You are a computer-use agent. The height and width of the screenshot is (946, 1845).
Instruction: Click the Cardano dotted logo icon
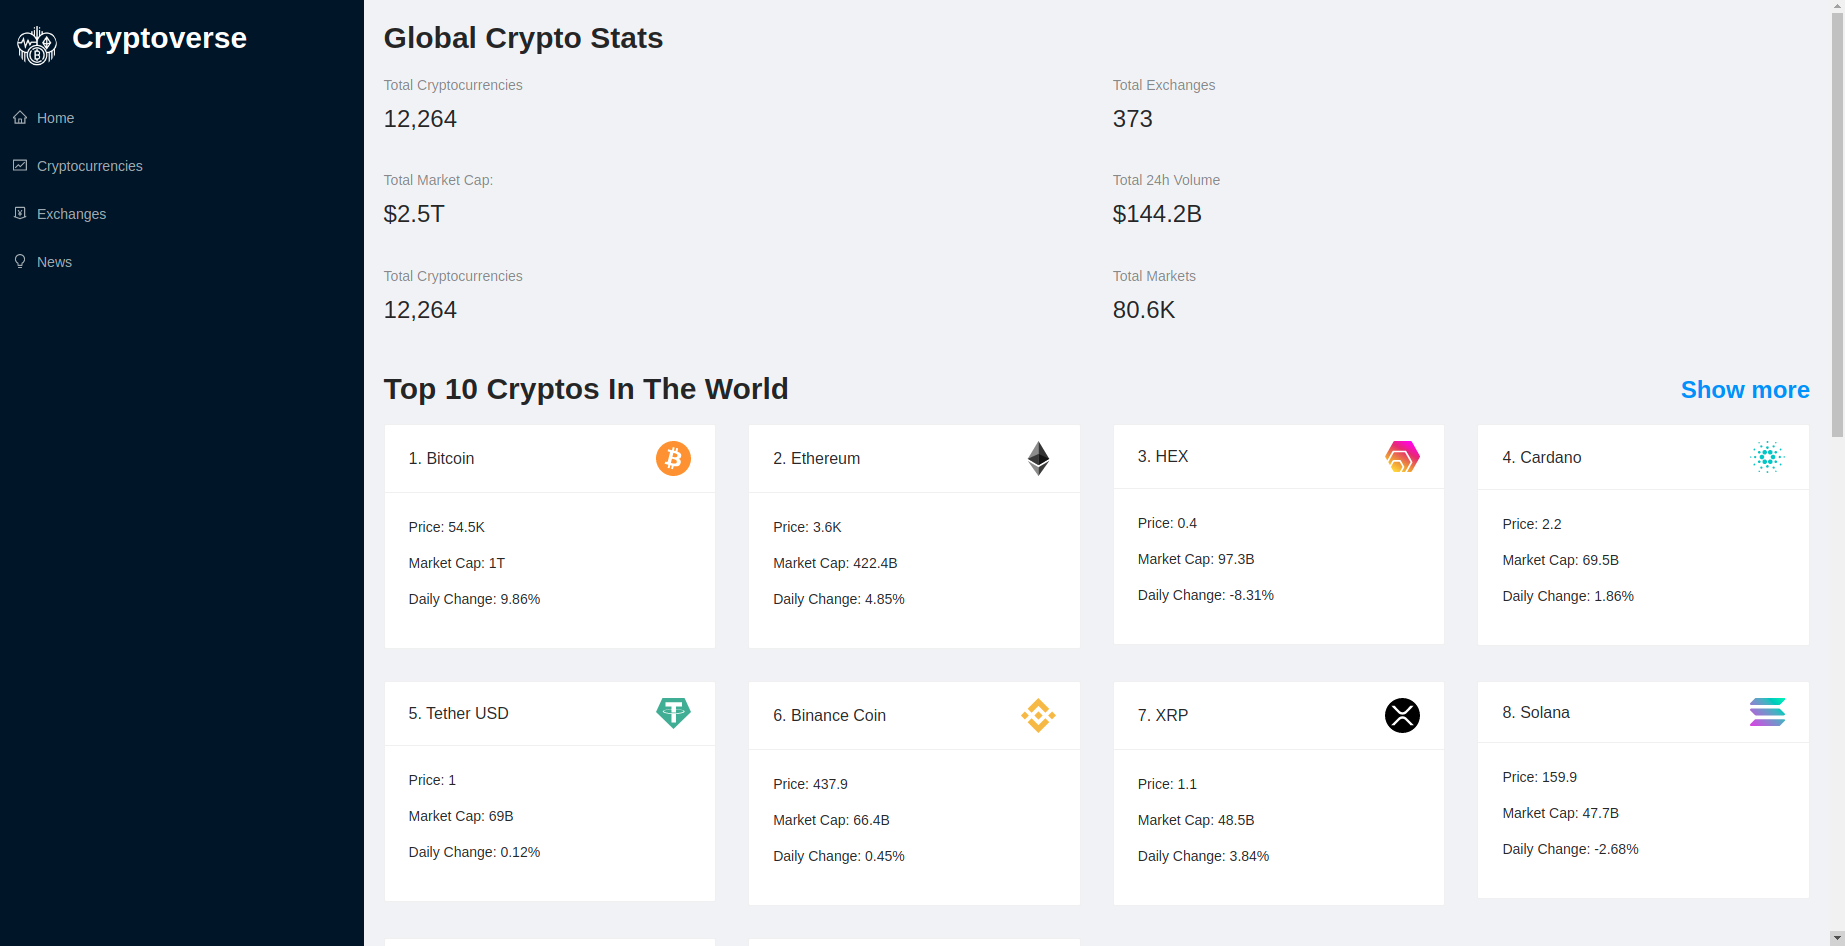(1767, 457)
